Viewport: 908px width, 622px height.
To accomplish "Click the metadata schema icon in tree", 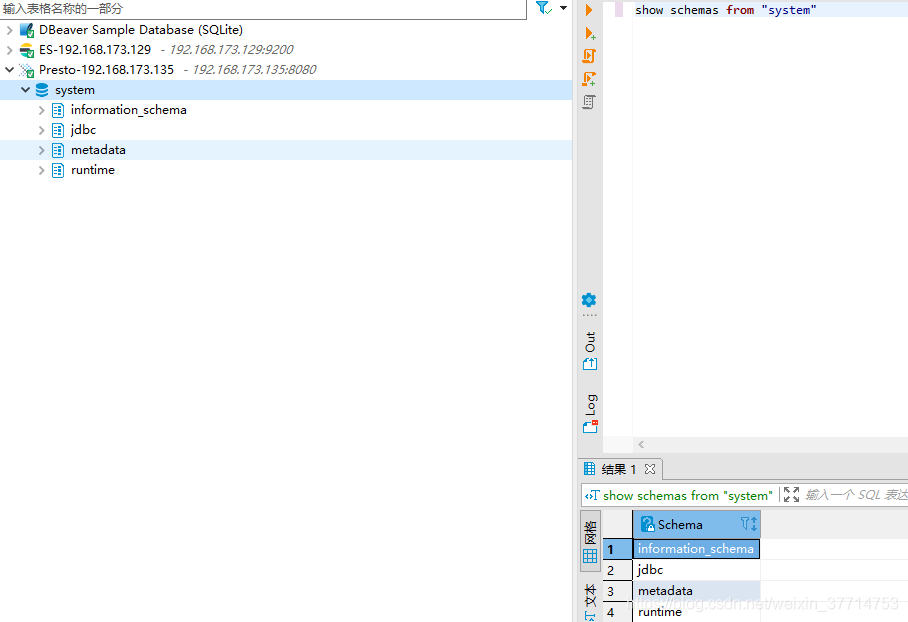I will point(58,150).
